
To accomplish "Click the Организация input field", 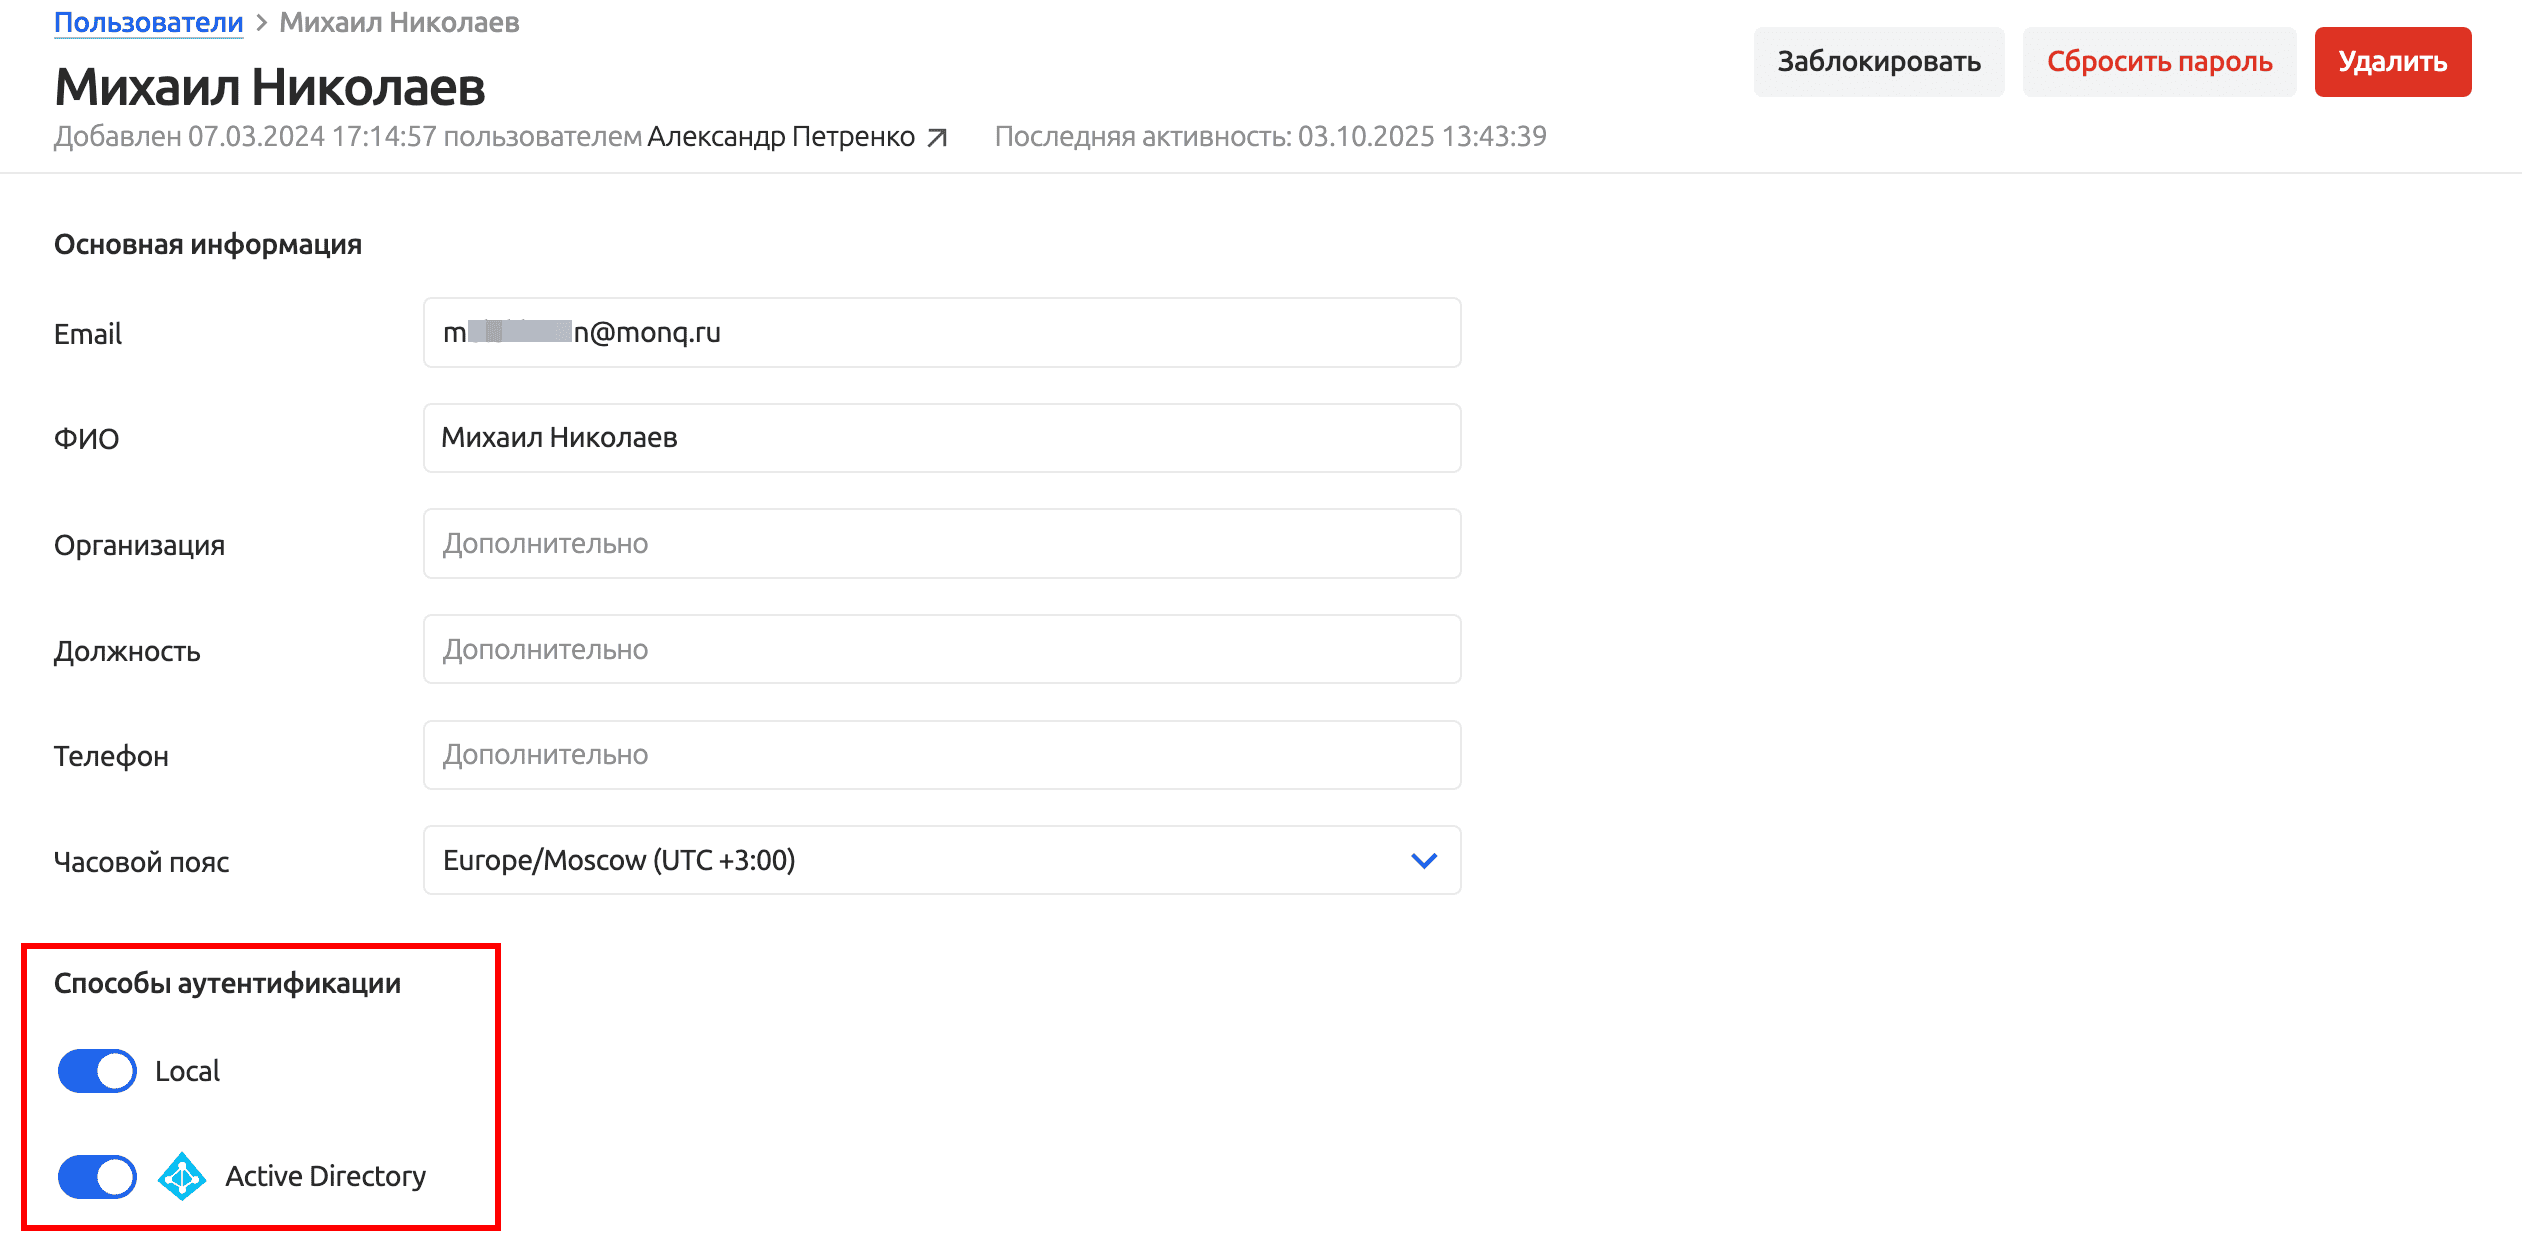I will point(942,544).
